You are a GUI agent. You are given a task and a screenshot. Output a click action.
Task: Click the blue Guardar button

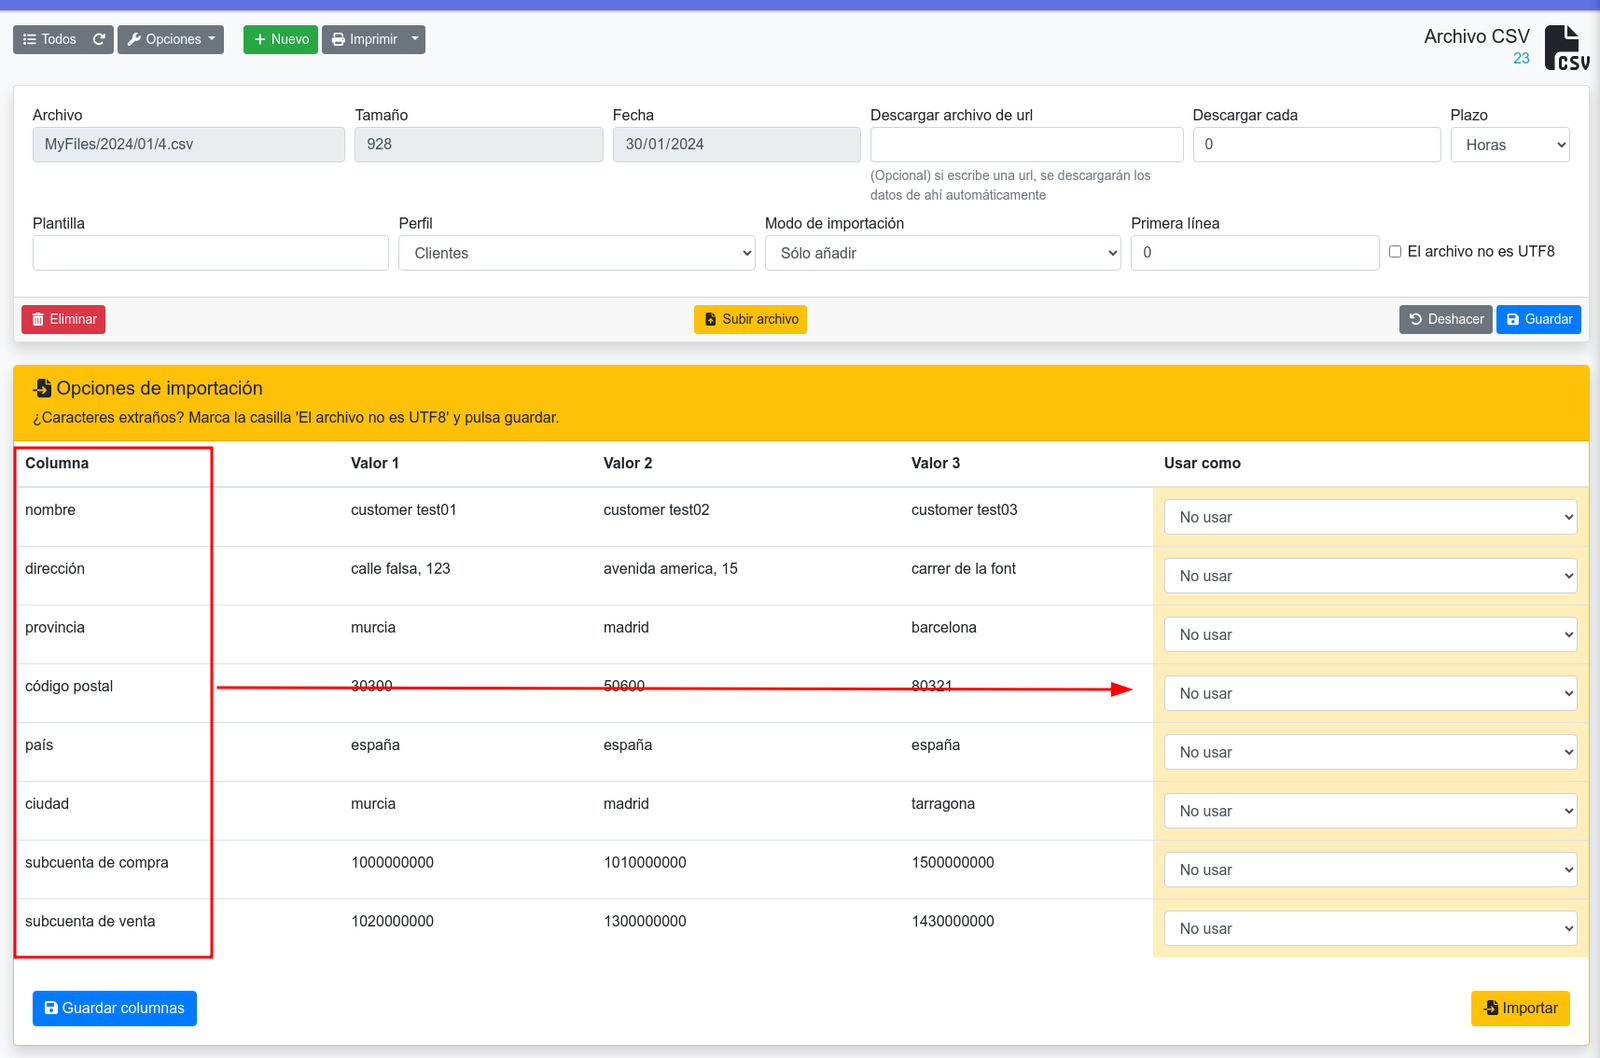click(x=1539, y=319)
